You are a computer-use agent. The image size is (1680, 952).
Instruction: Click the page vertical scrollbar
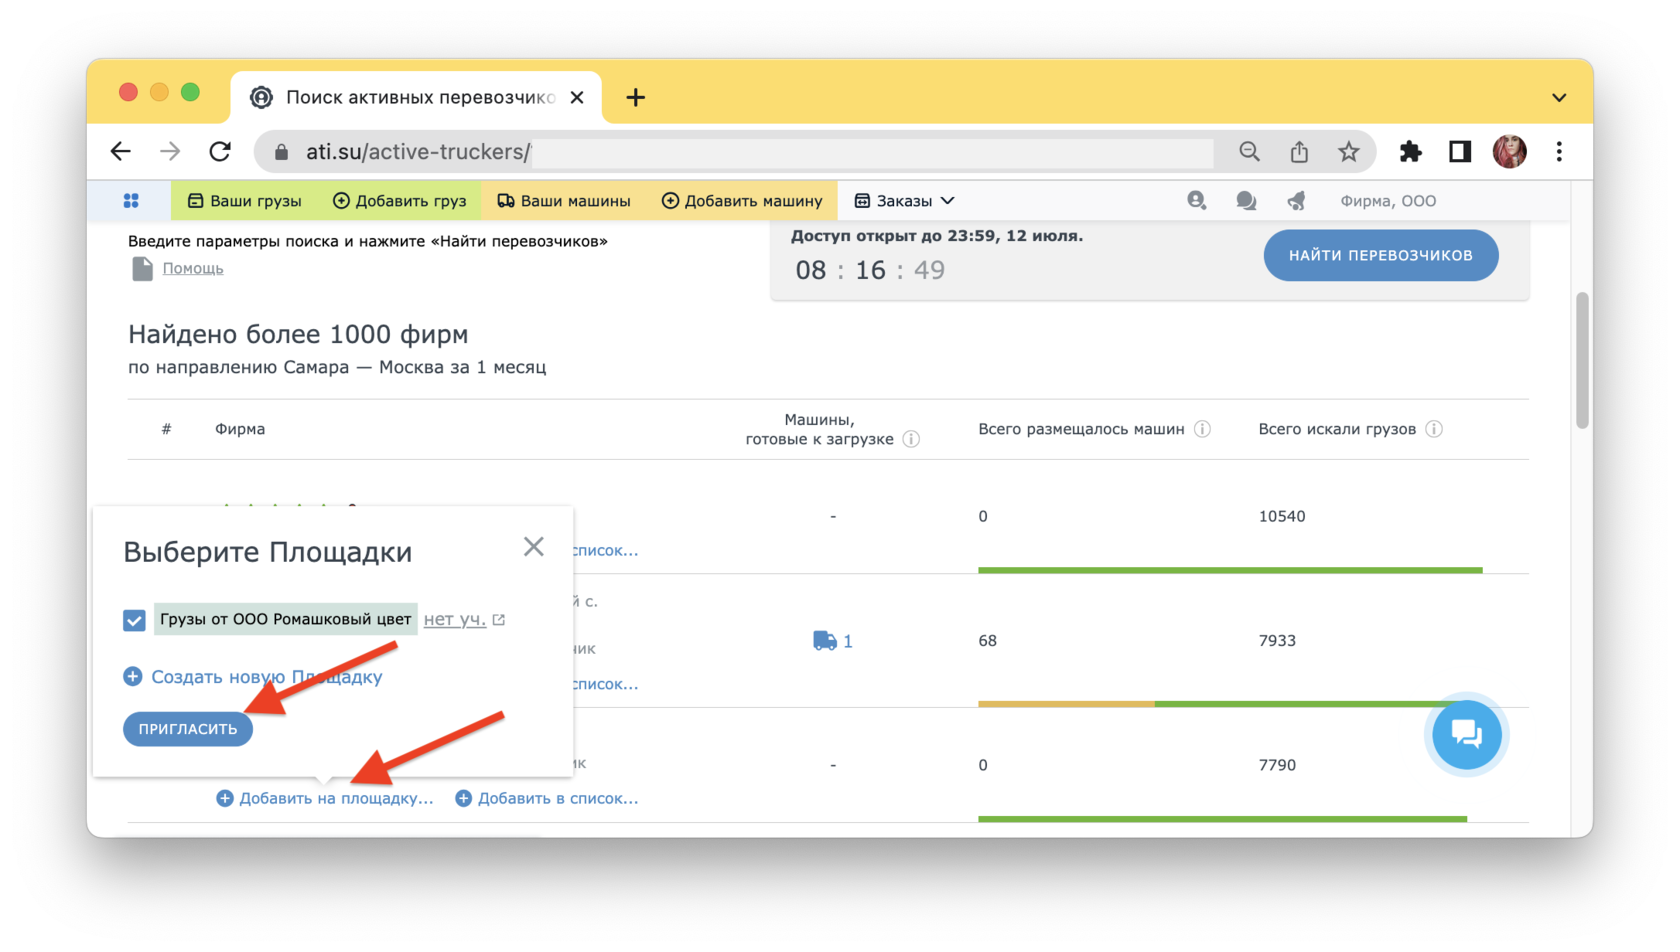[1582, 360]
